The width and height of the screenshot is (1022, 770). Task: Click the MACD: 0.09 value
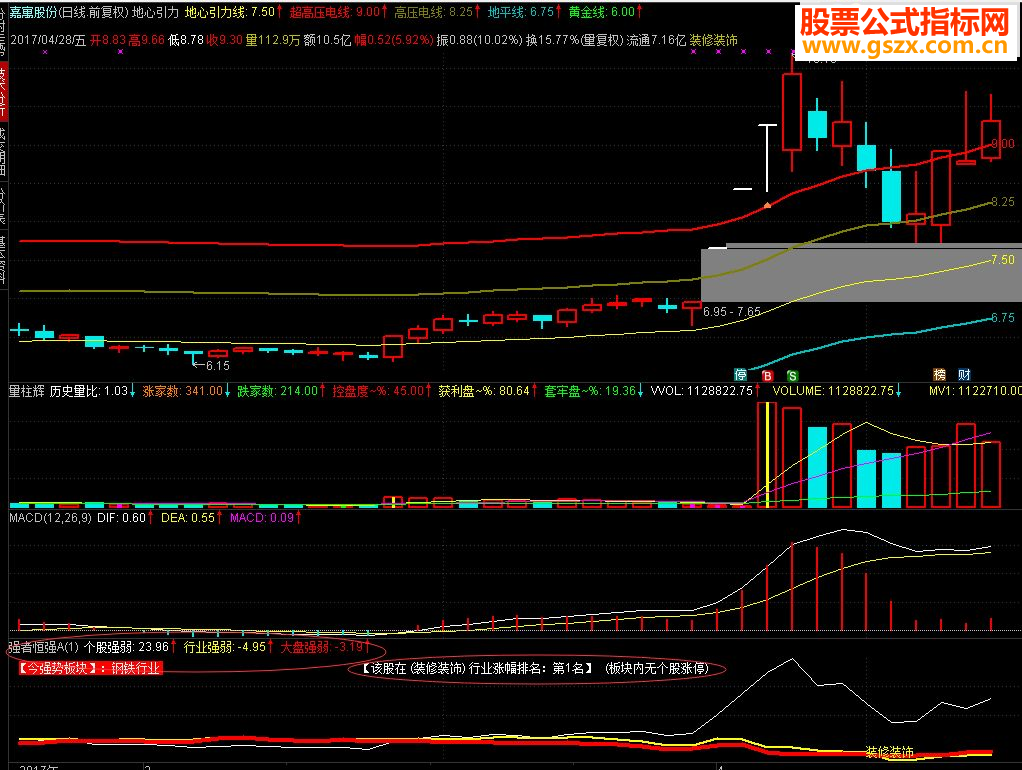tap(265, 518)
